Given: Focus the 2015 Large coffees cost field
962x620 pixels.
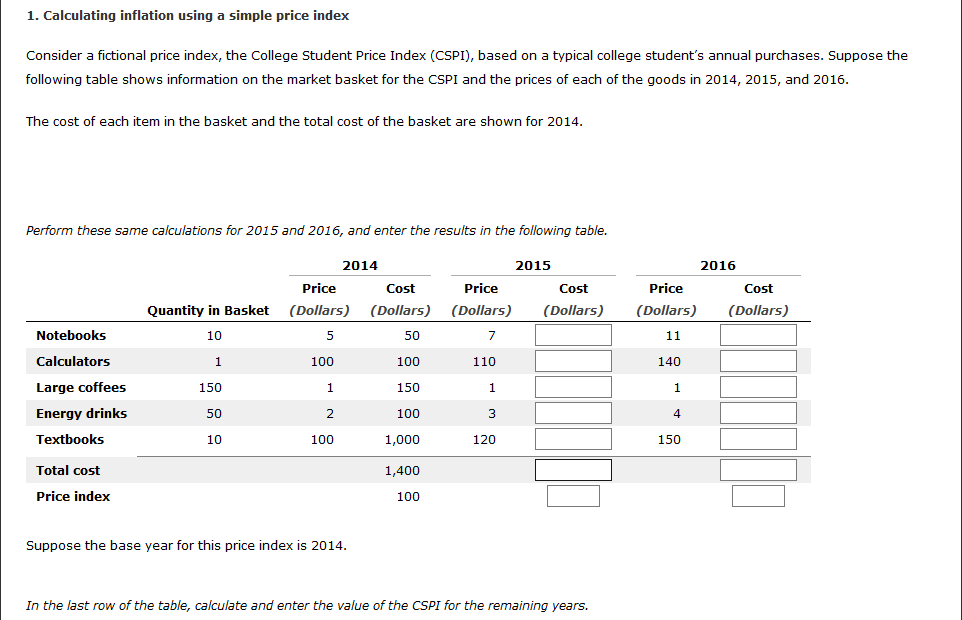Looking at the screenshot, I should tap(573, 387).
